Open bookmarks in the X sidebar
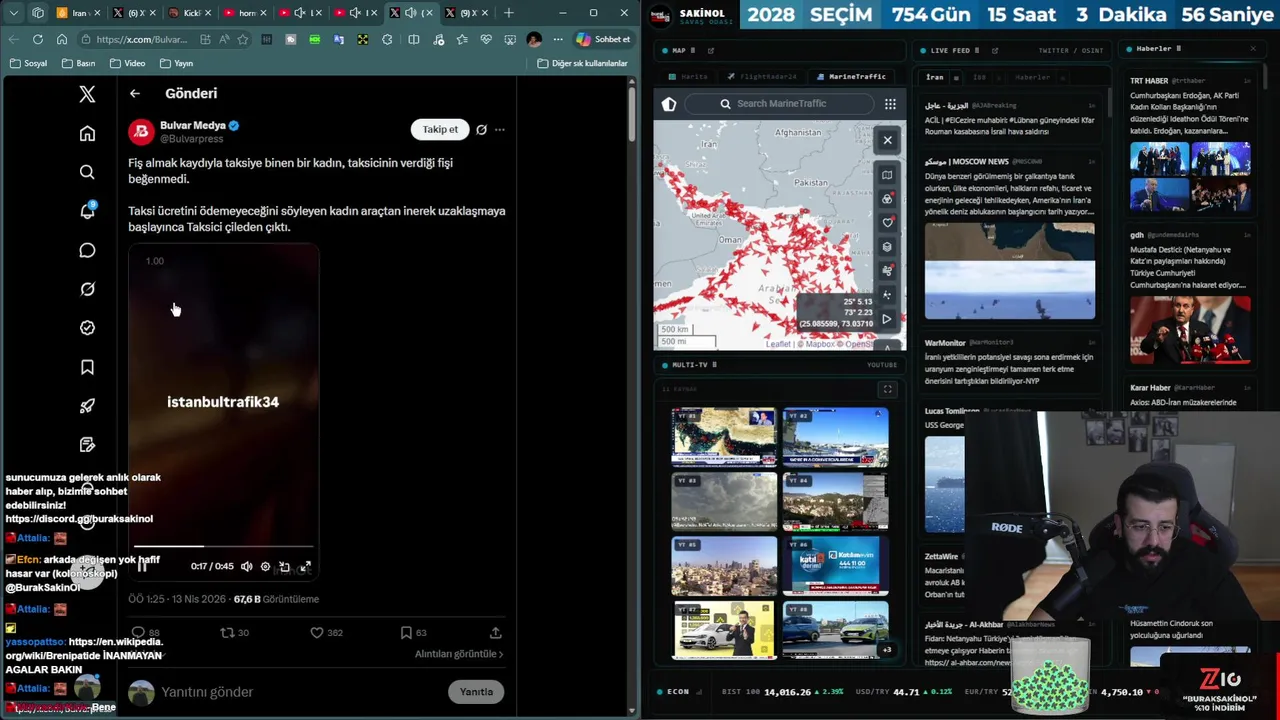Viewport: 1280px width, 720px height. 87,367
